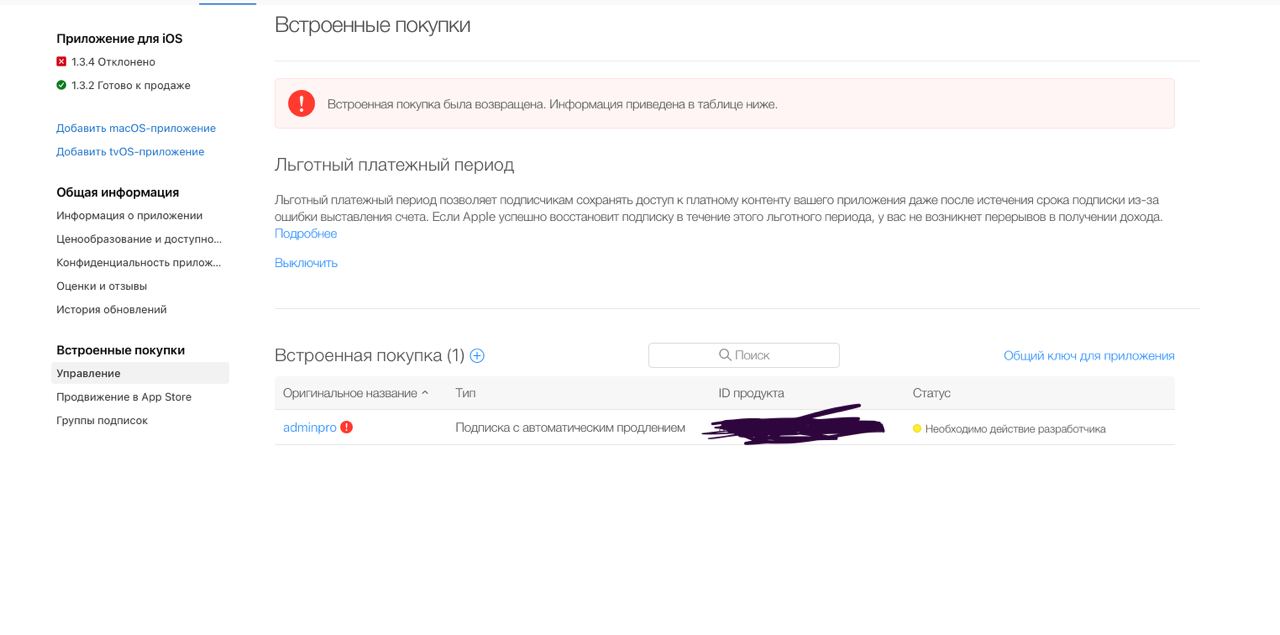Open Группы подписок

102,421
